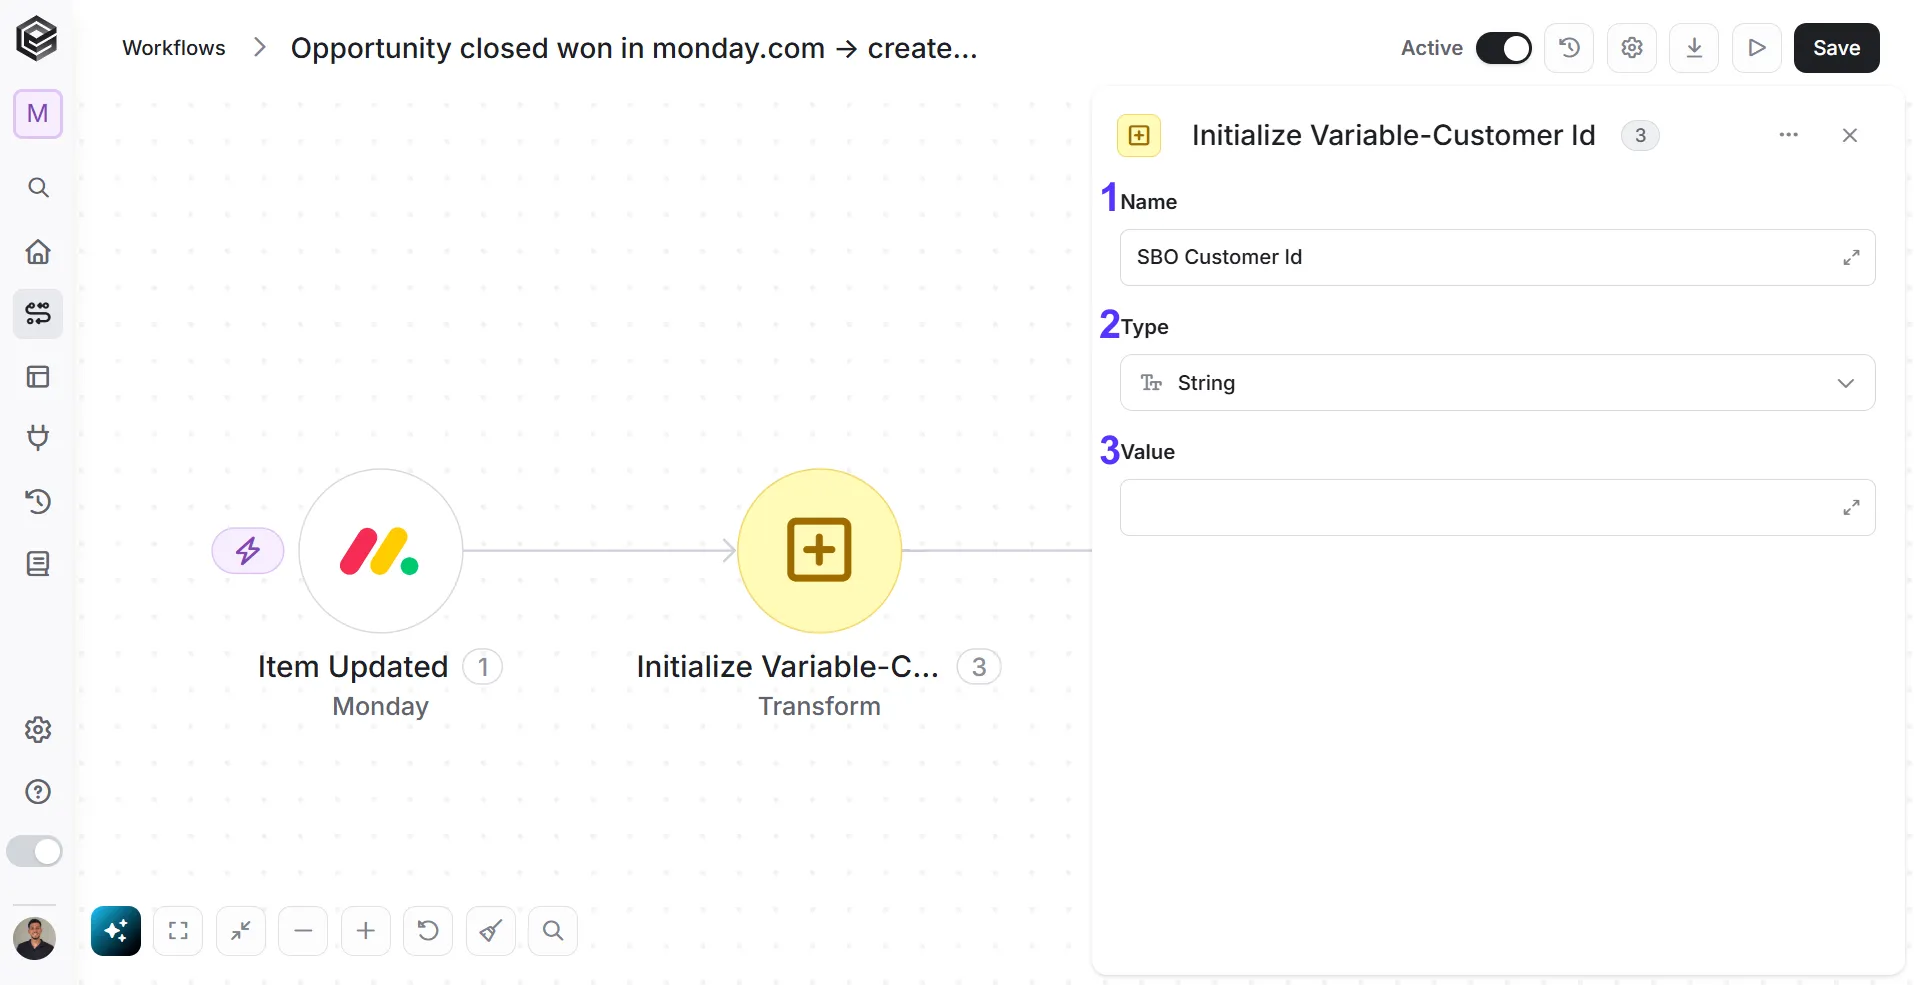
Task: Click the panel title Initialize Variable-Customer Id
Action: pyautogui.click(x=1393, y=135)
